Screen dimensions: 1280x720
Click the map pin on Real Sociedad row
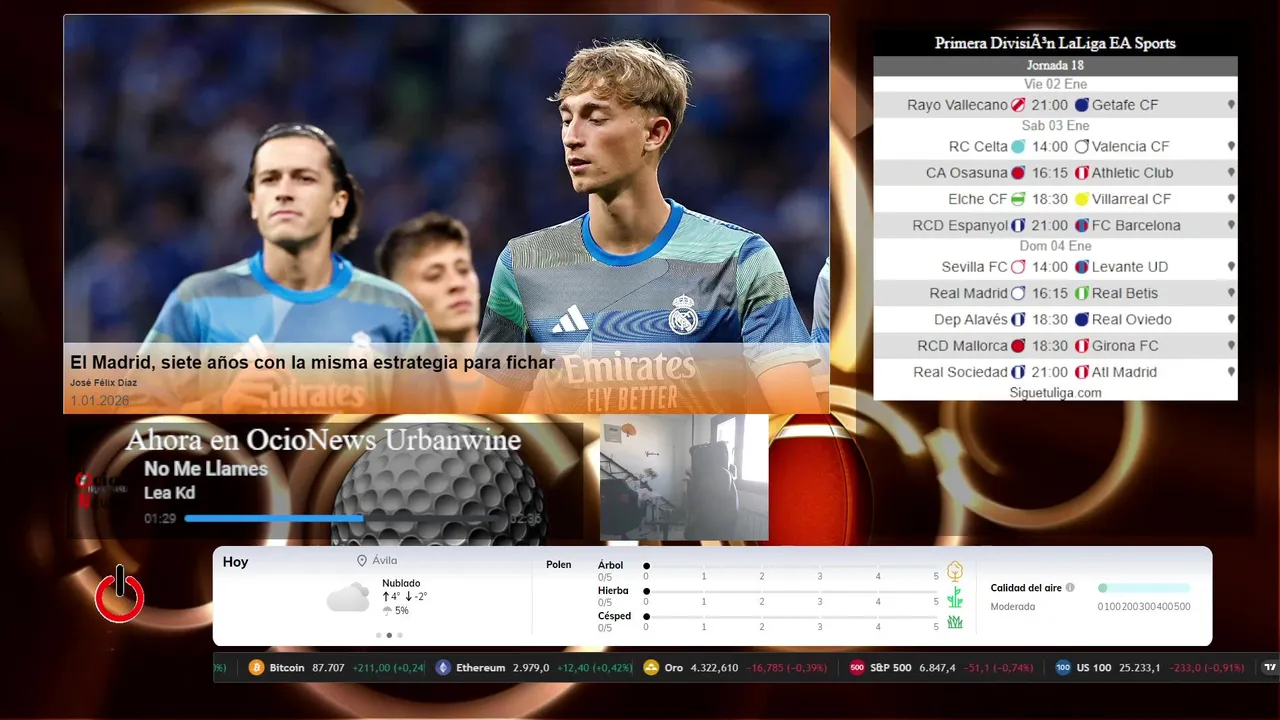click(x=1231, y=372)
